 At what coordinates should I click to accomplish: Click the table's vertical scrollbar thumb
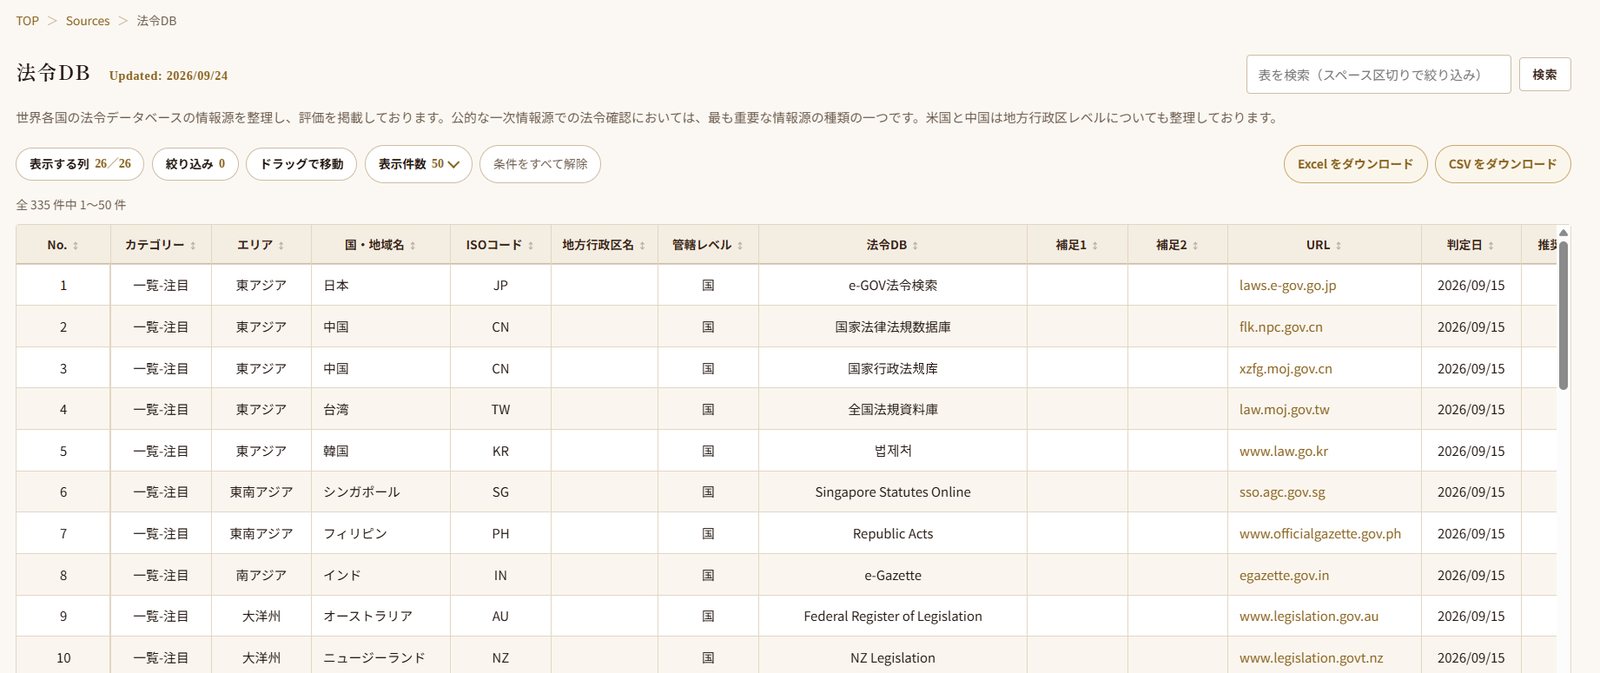point(1563,314)
